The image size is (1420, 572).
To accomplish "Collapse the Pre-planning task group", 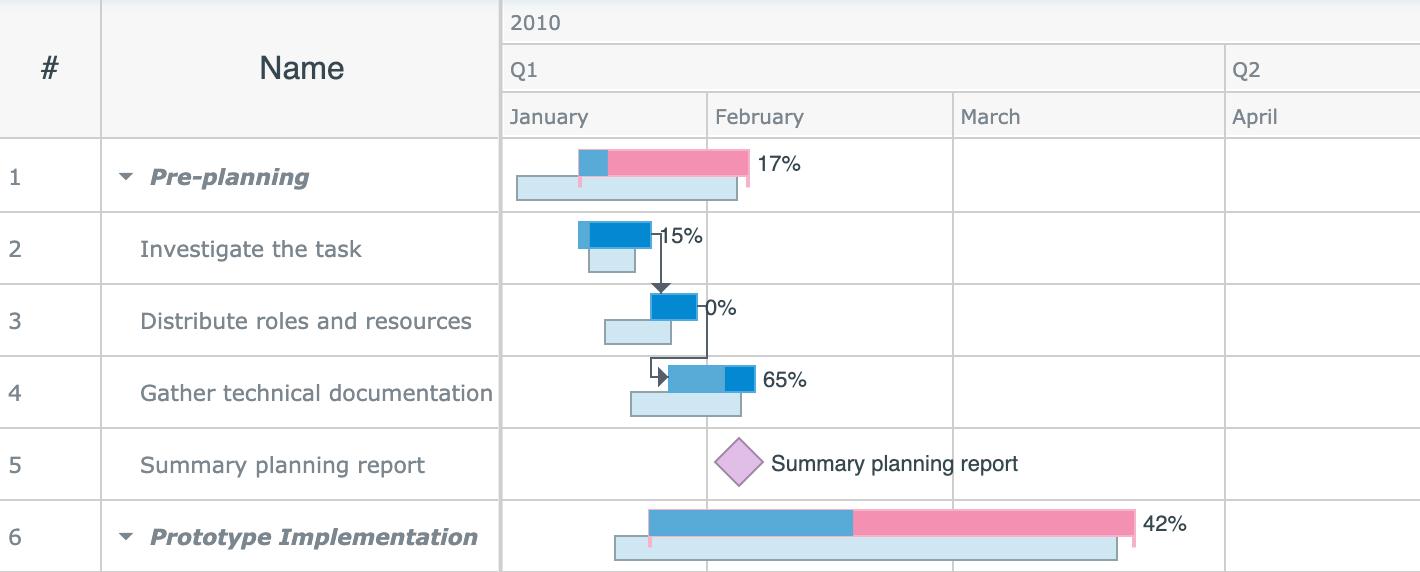I will coord(126,177).
